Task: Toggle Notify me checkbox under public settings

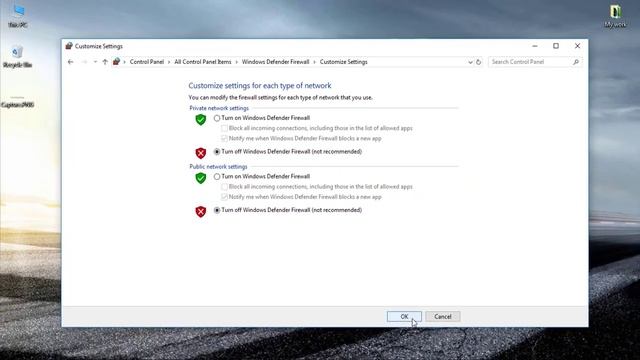Action: [224, 197]
